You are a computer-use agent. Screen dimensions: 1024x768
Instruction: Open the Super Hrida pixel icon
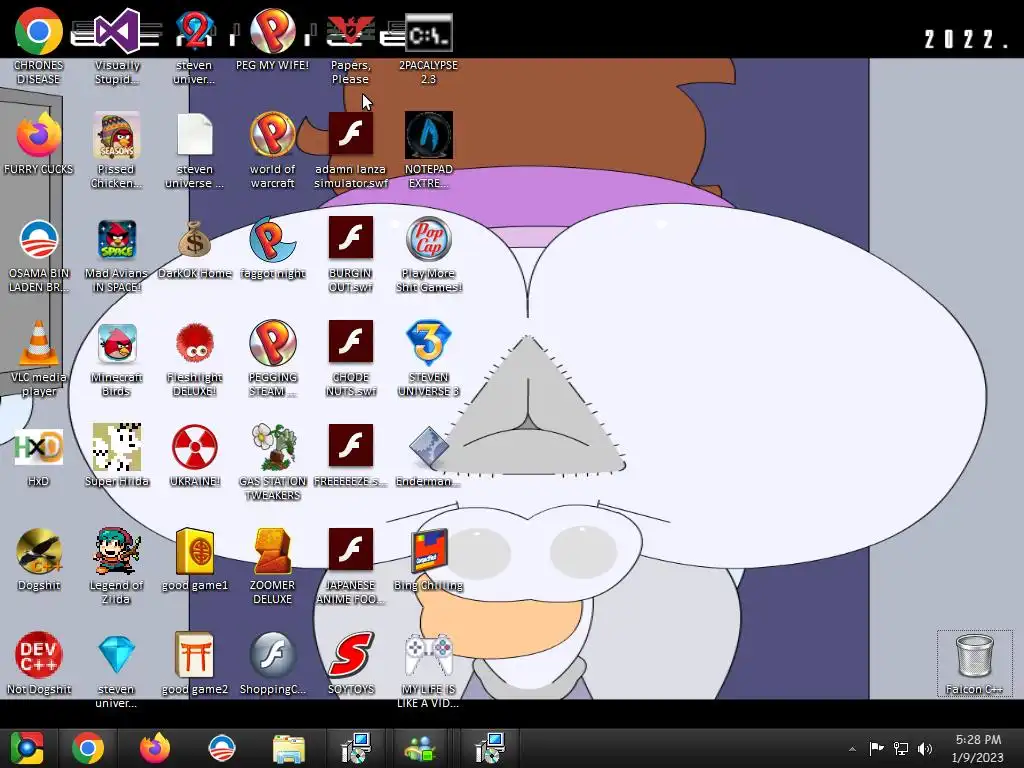pyautogui.click(x=117, y=447)
